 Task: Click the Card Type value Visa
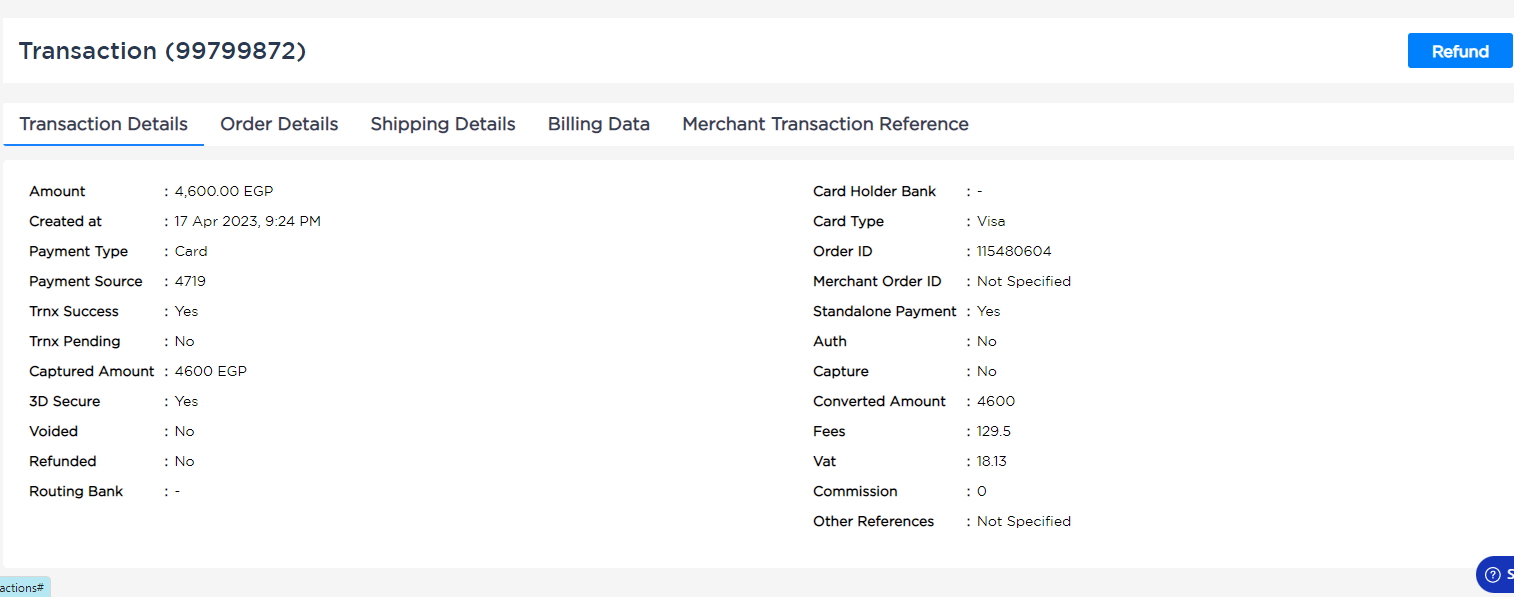(991, 221)
